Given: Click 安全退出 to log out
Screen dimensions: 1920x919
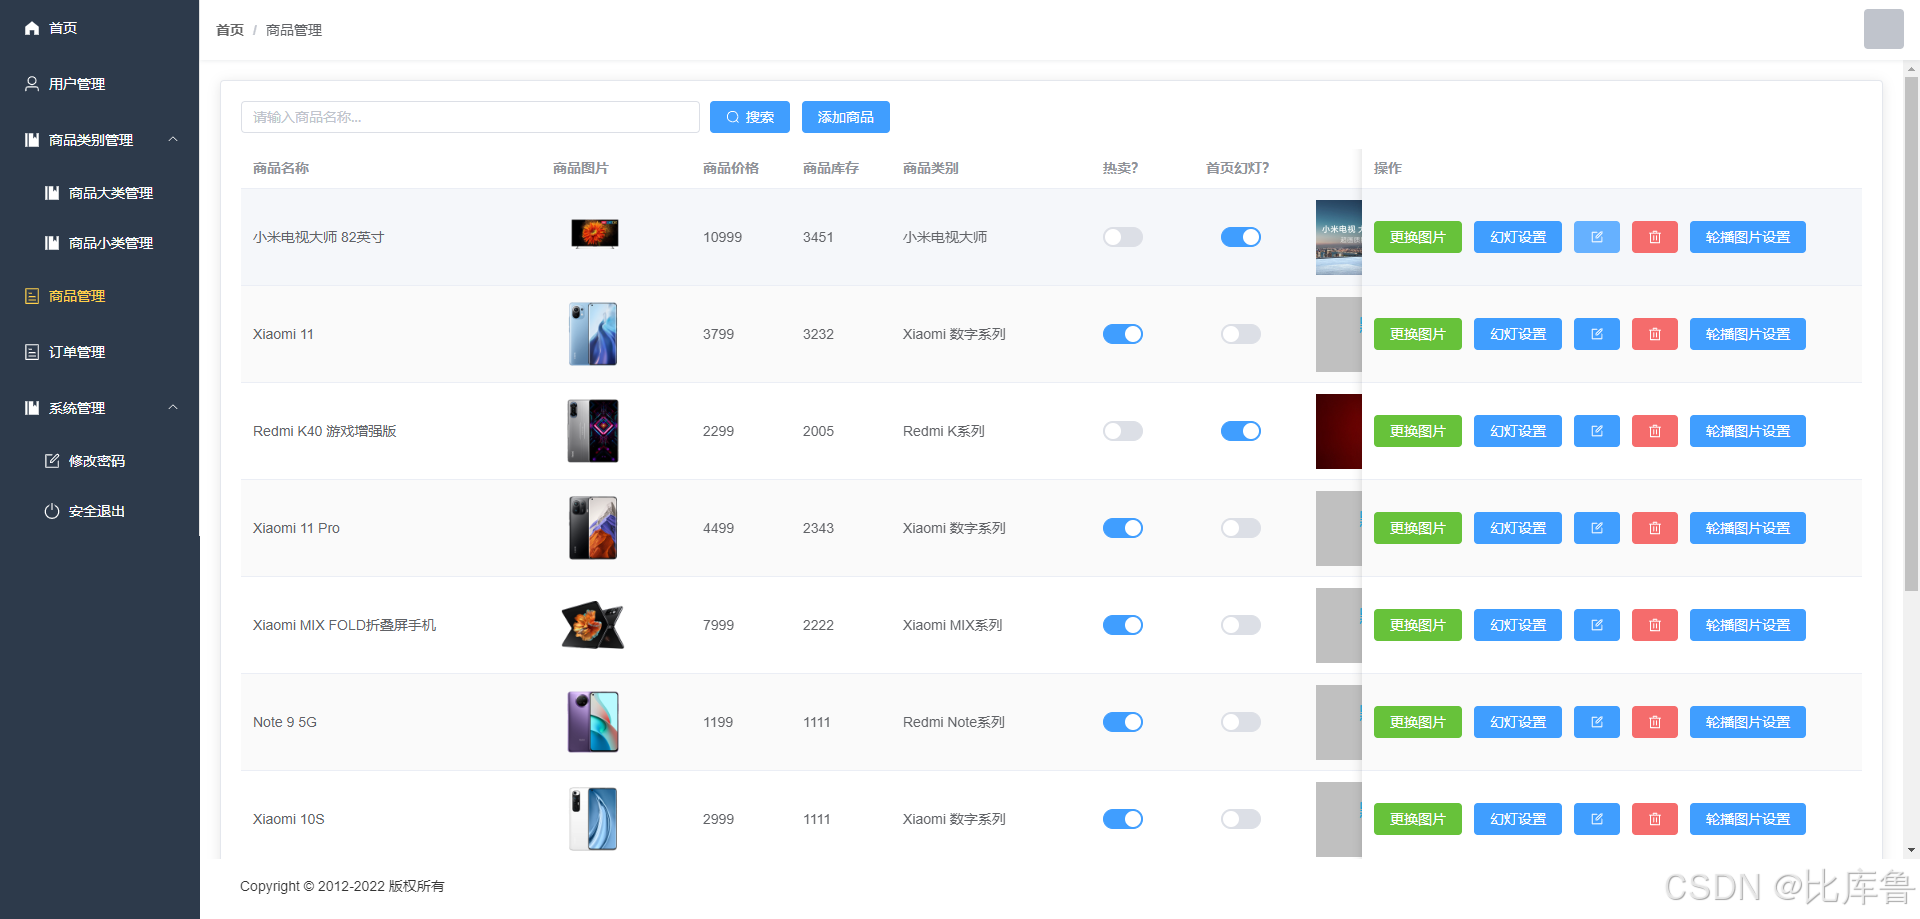Looking at the screenshot, I should click(x=100, y=511).
